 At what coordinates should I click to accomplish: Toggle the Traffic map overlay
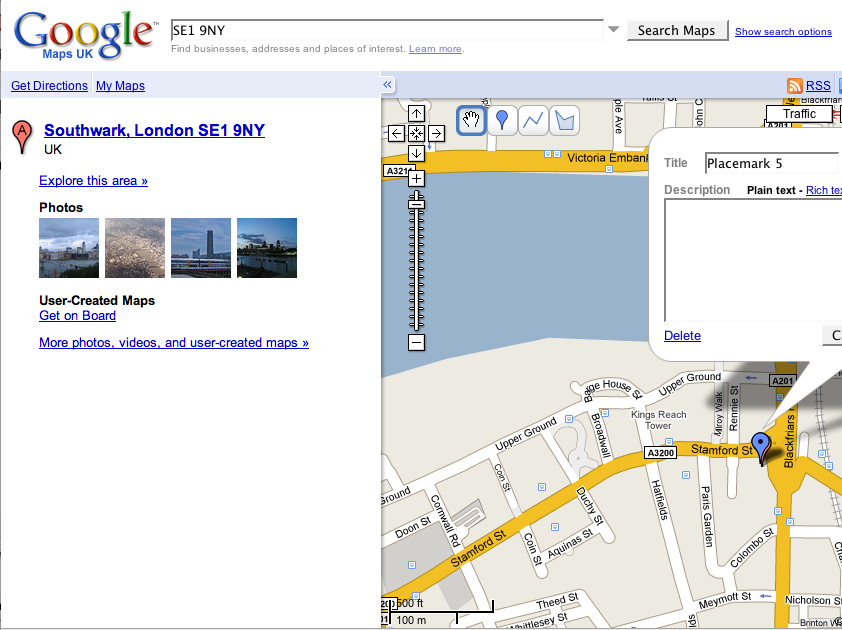799,114
